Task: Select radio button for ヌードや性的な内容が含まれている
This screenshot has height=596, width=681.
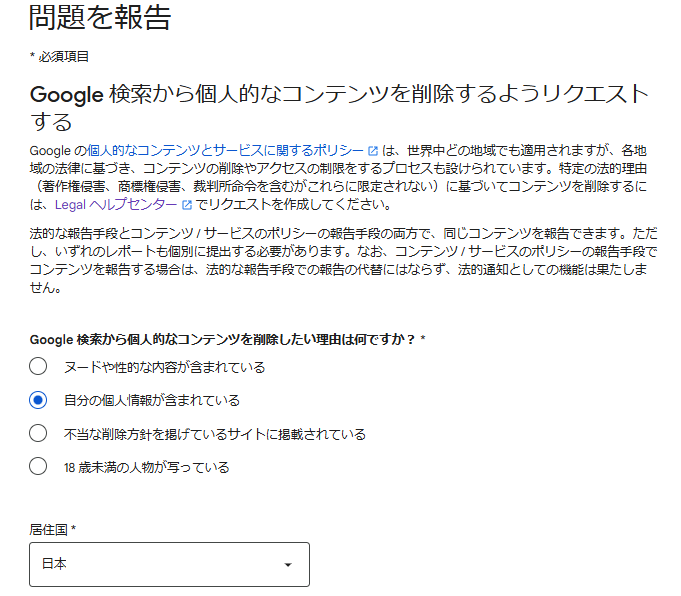Action: pos(38,367)
